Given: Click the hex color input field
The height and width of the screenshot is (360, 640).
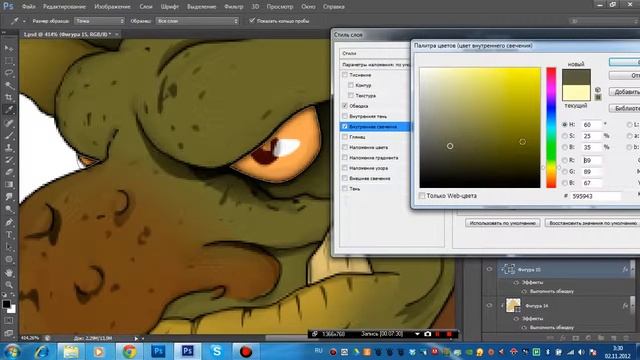Looking at the screenshot, I should tap(596, 196).
